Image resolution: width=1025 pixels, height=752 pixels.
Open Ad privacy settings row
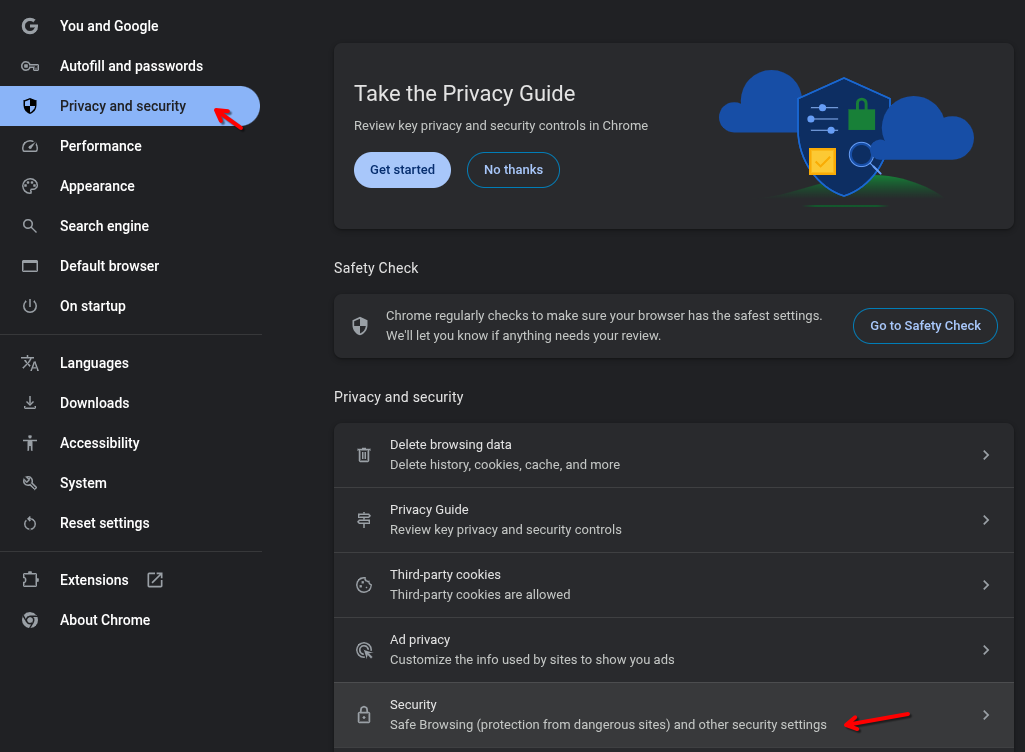point(673,650)
